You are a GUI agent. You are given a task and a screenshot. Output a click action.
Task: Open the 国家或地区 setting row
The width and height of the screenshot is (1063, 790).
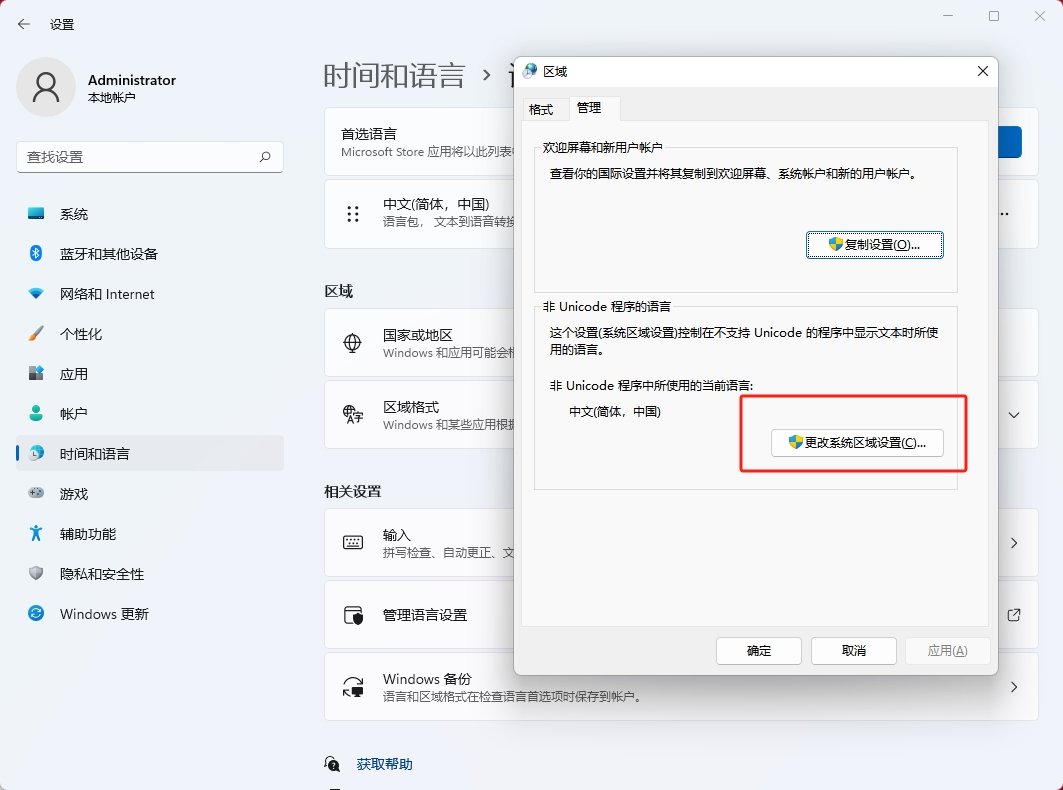[x=681, y=343]
